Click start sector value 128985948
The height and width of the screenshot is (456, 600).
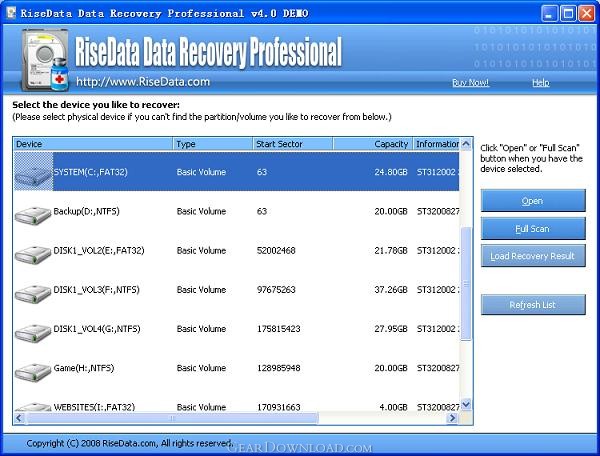279,368
